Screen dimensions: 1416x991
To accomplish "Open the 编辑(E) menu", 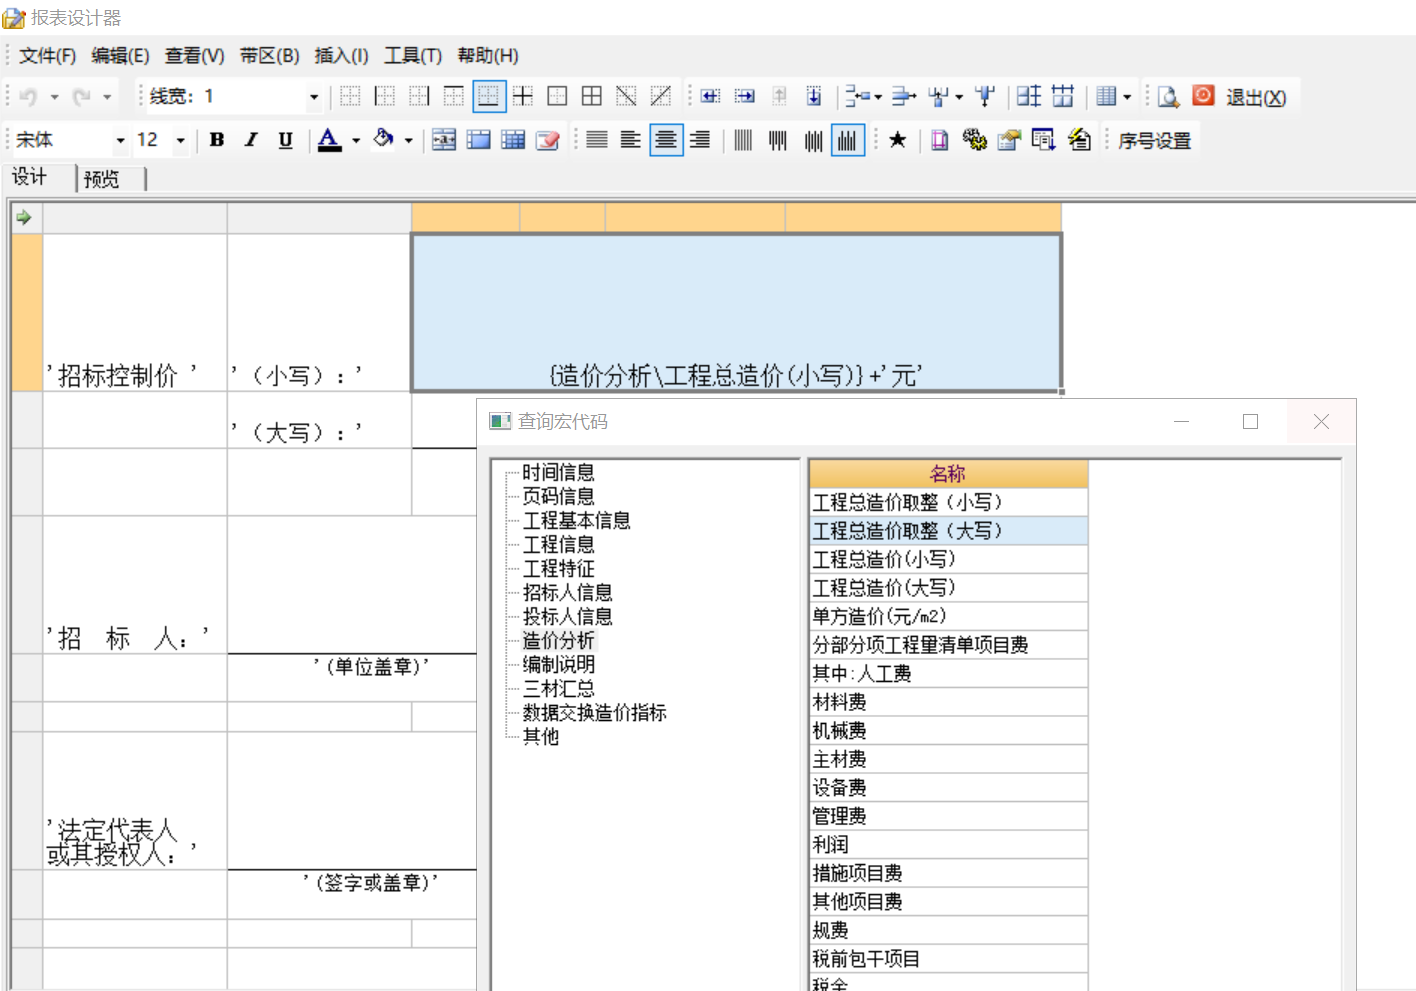I will coord(120,56).
